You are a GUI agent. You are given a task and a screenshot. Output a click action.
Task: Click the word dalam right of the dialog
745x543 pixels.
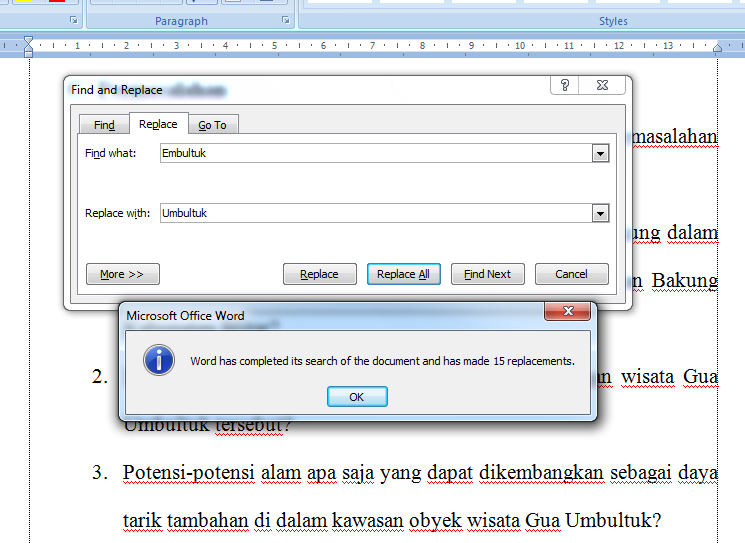[x=692, y=233]
